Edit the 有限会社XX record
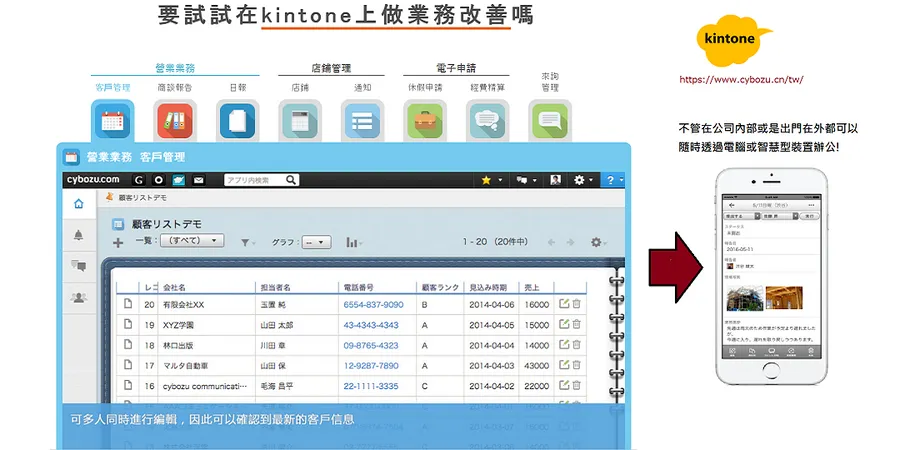Image resolution: width=900 pixels, height=450 pixels. [564, 304]
